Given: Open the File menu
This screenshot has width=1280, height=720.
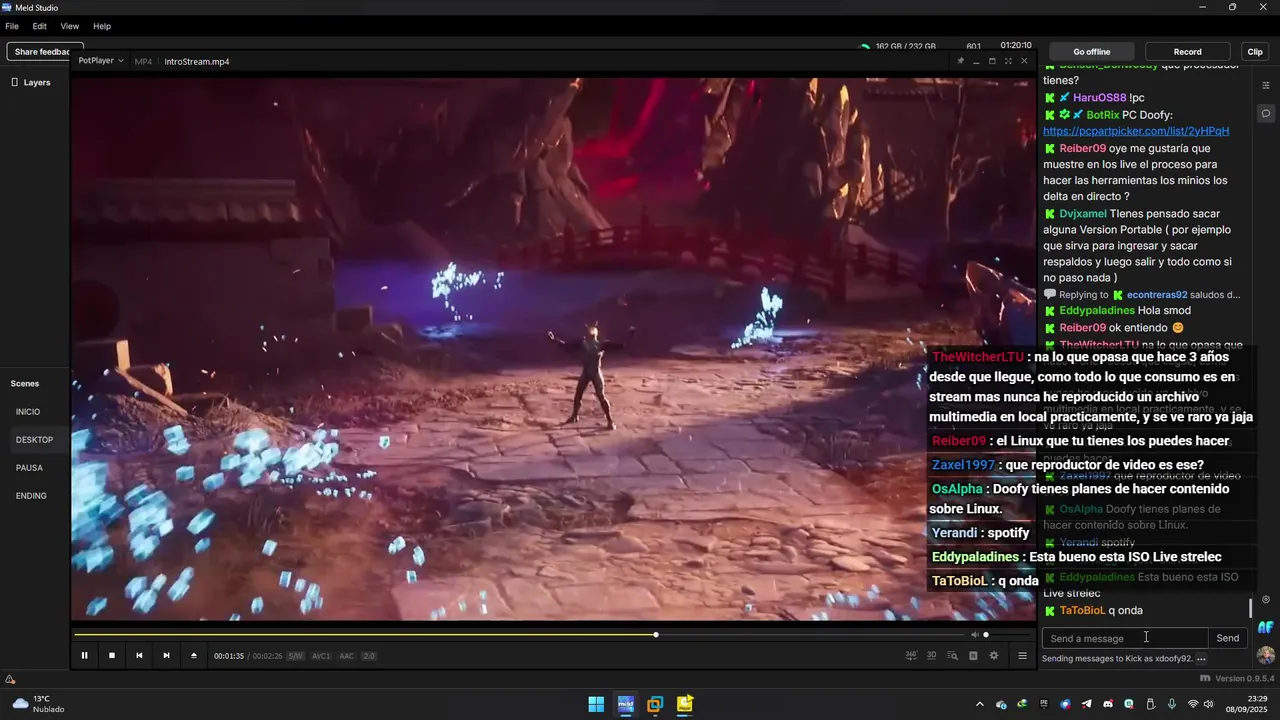Looking at the screenshot, I should click(x=12, y=26).
